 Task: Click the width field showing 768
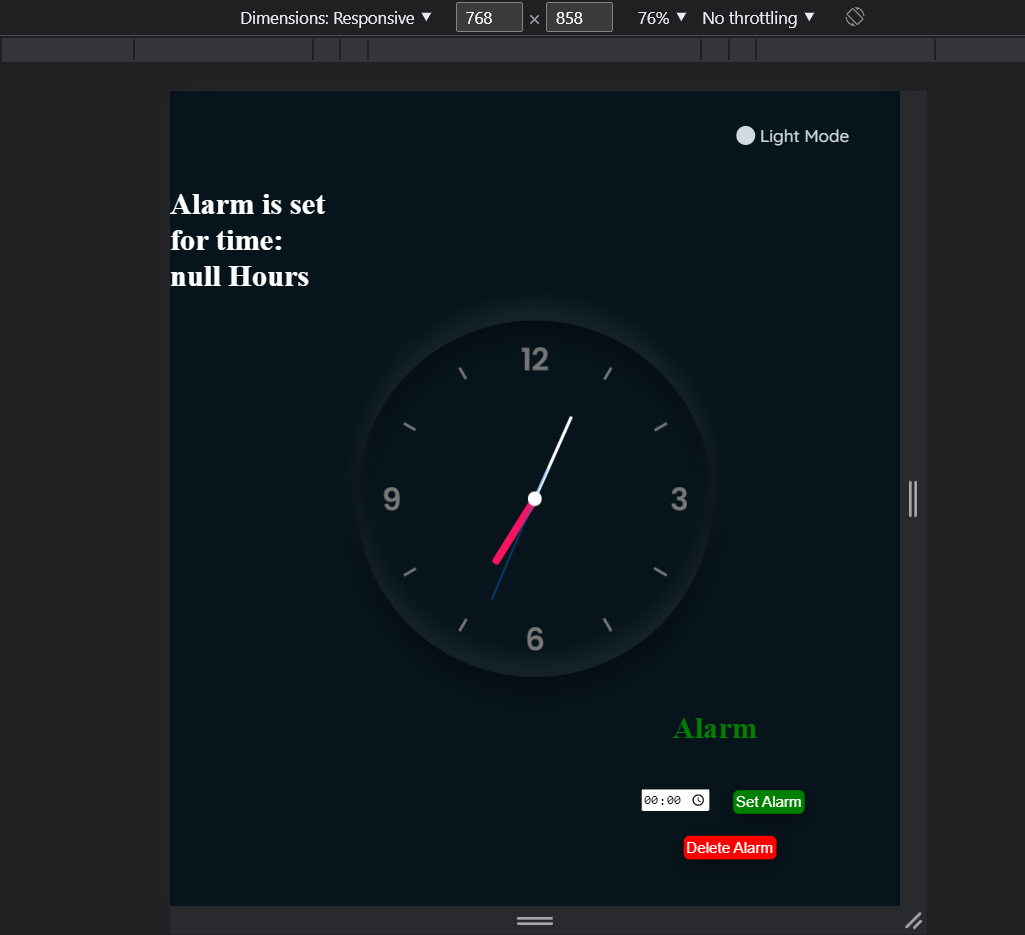click(x=489, y=17)
